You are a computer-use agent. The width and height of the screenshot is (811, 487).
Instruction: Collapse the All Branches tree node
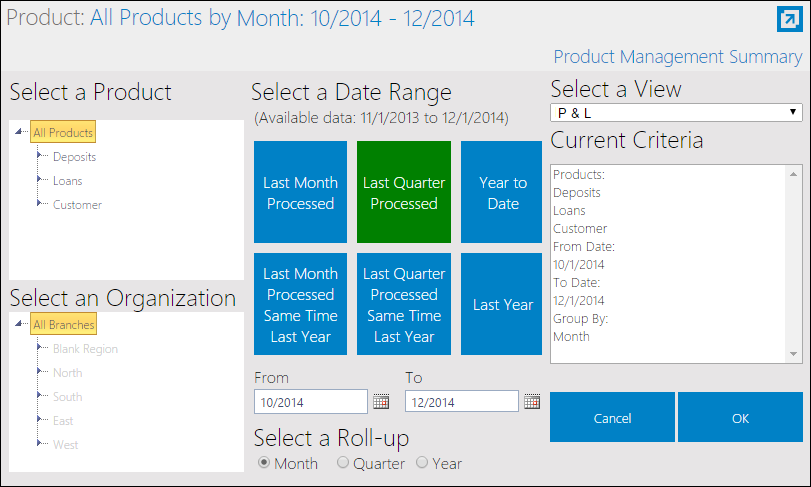19,324
